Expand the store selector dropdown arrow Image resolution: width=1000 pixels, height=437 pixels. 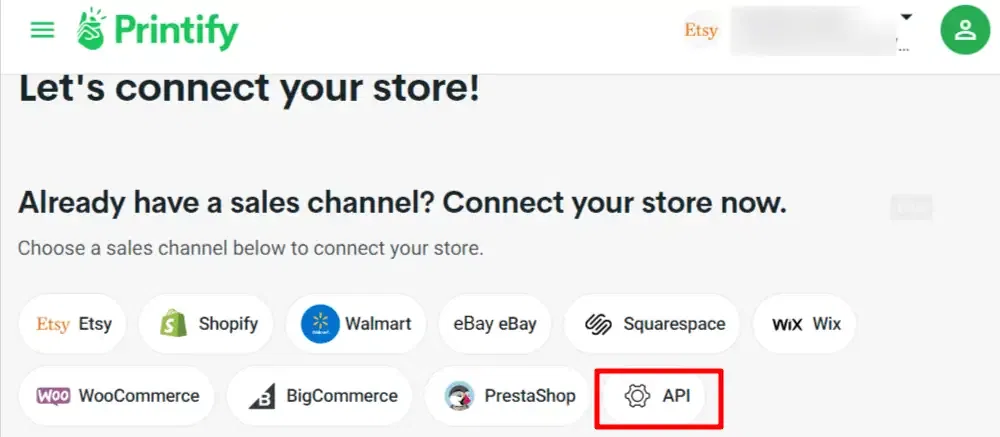(x=907, y=17)
